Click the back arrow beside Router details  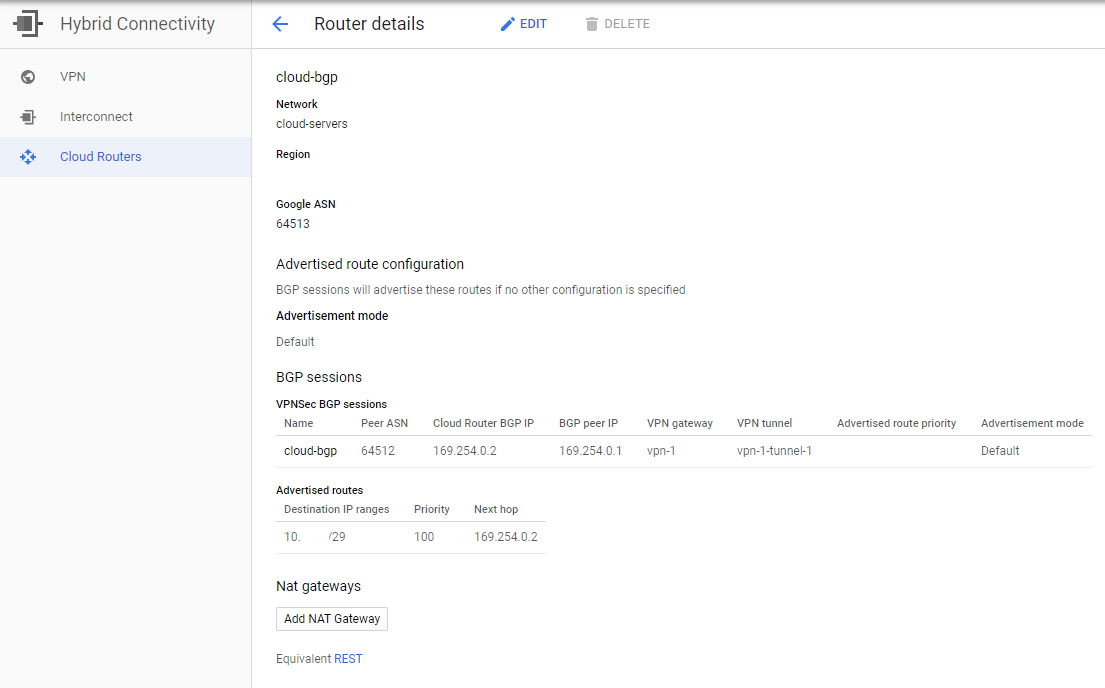pos(280,24)
